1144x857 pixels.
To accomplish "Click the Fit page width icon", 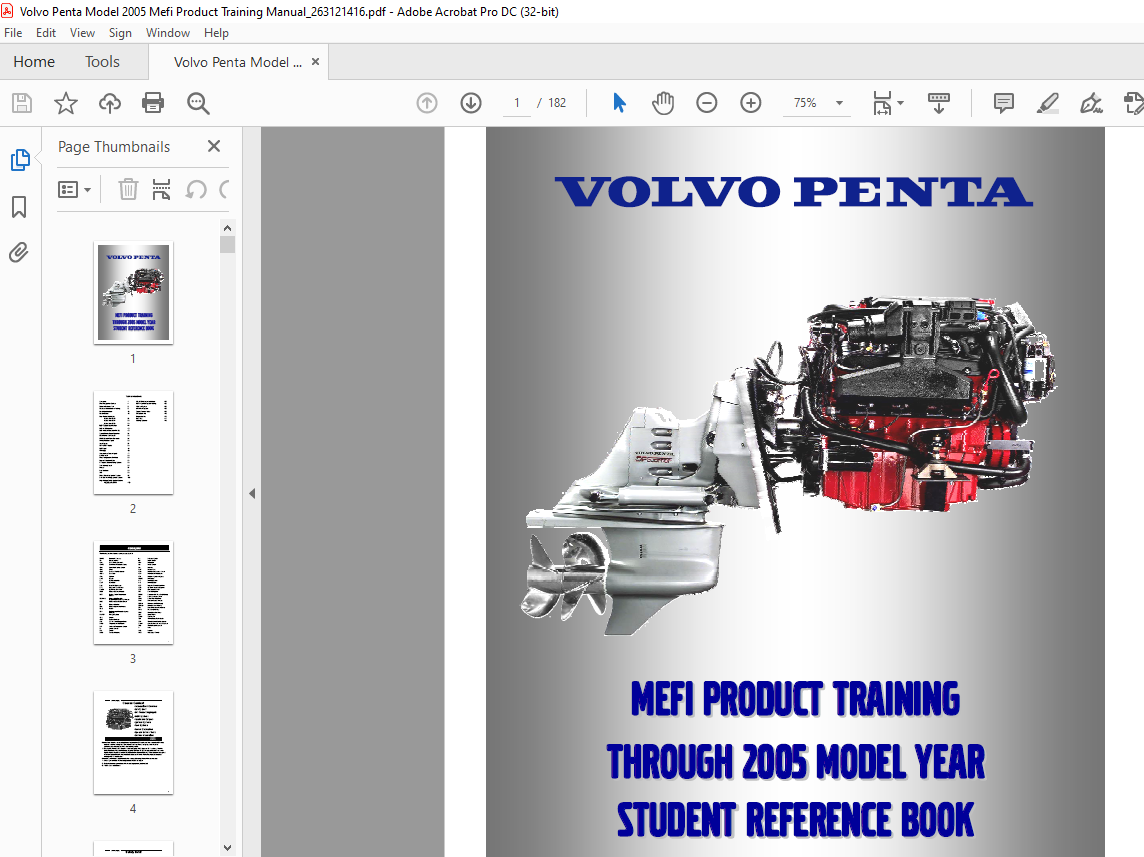I will click(882, 103).
